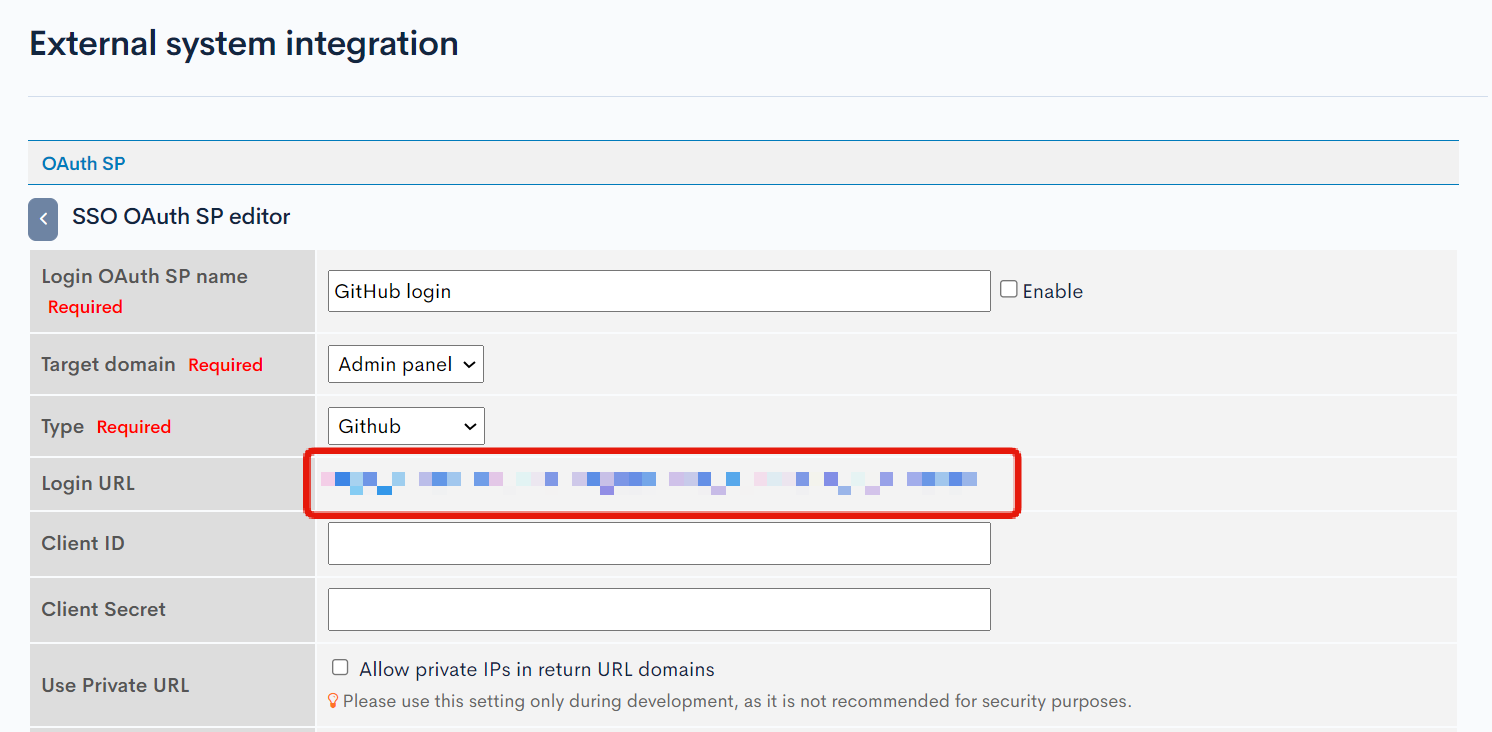1492x732 pixels.
Task: Open the Target domain dropdown
Action: coord(406,364)
